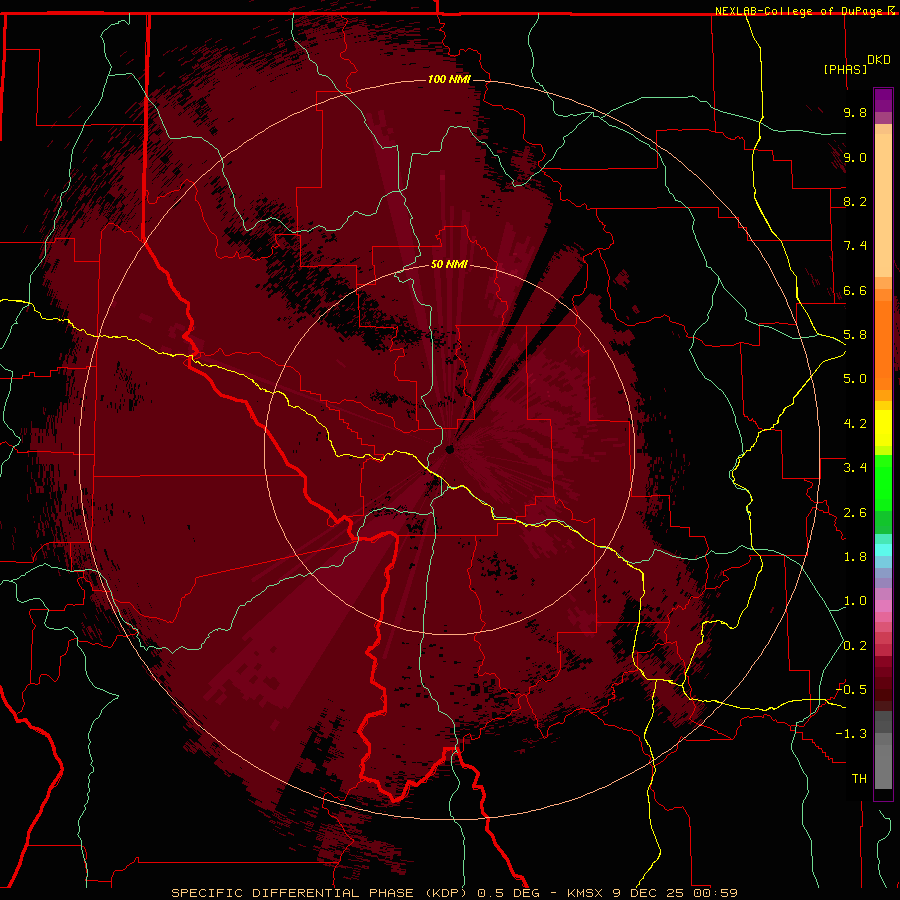Click the purple segment of the color bar
The height and width of the screenshot is (900, 900).
[883, 100]
